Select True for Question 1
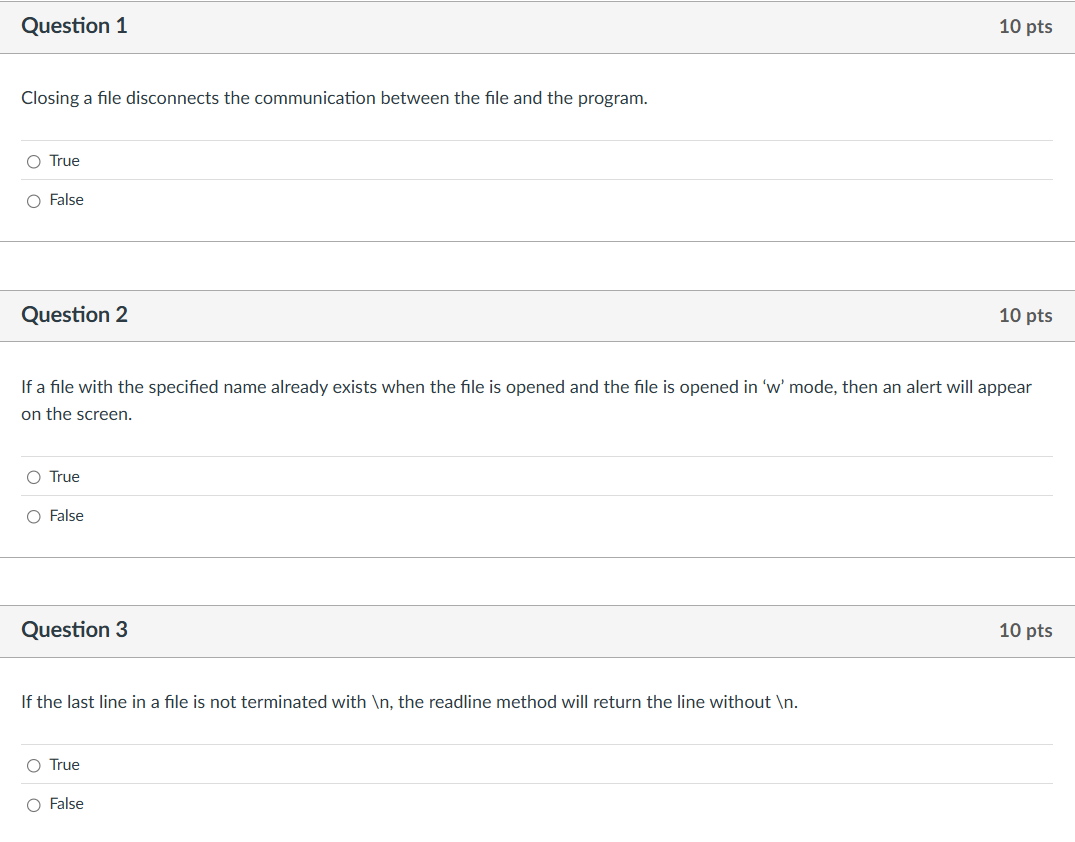The height and width of the screenshot is (842, 1075). (x=33, y=160)
